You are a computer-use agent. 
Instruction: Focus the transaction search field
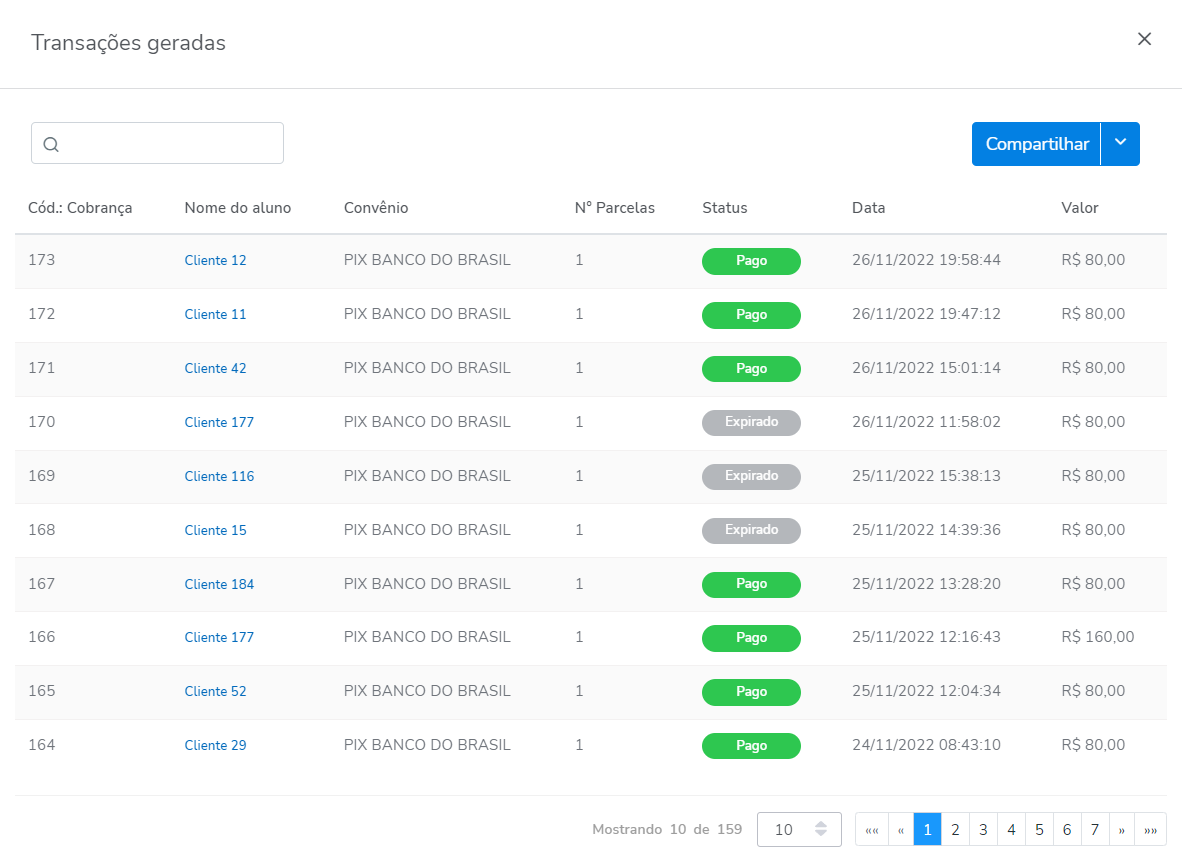pyautogui.click(x=170, y=143)
